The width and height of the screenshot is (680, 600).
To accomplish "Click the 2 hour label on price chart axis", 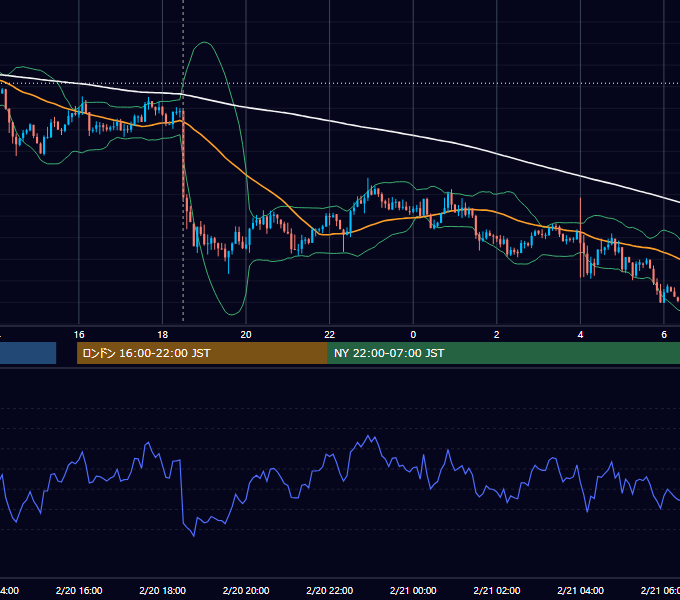I will [497, 334].
